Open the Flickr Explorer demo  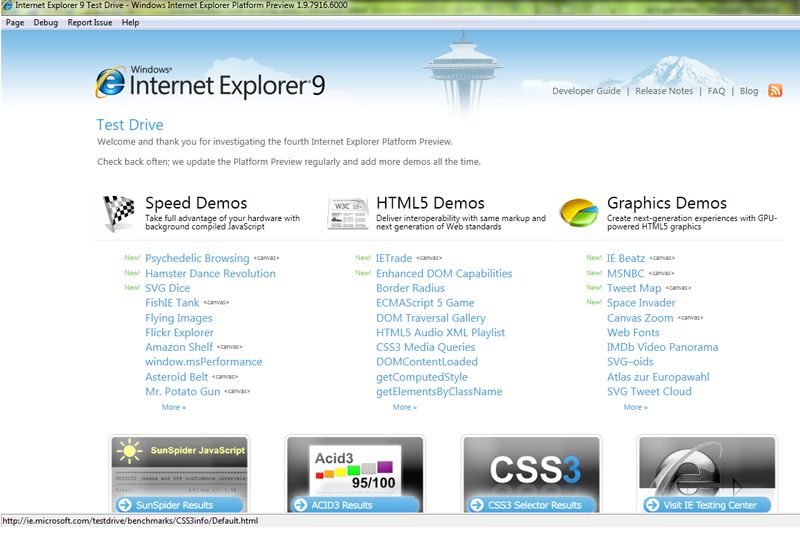179,333
